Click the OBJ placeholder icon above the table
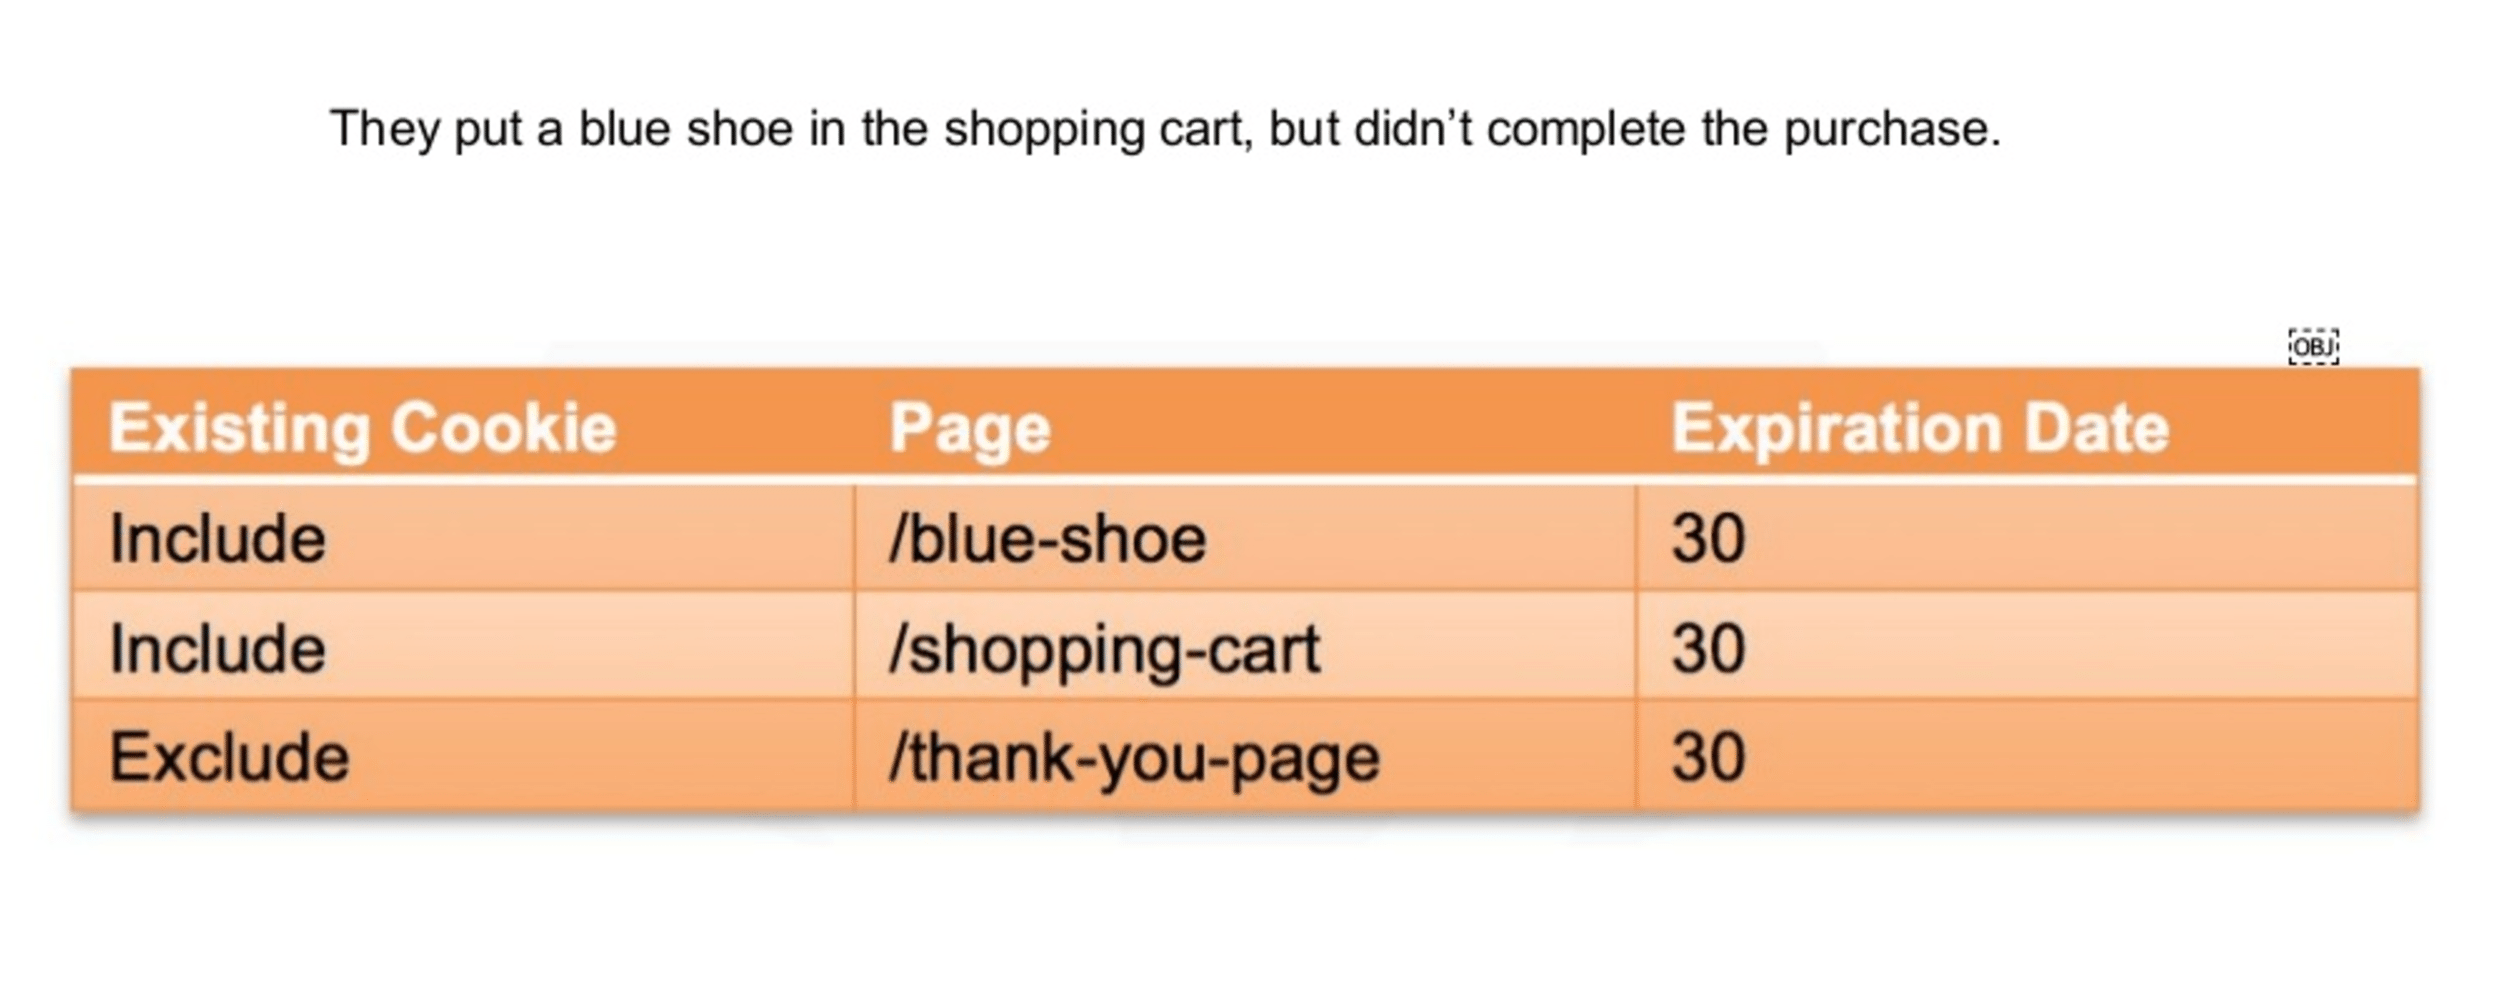Screen dimensions: 2494x982 [x=2312, y=347]
